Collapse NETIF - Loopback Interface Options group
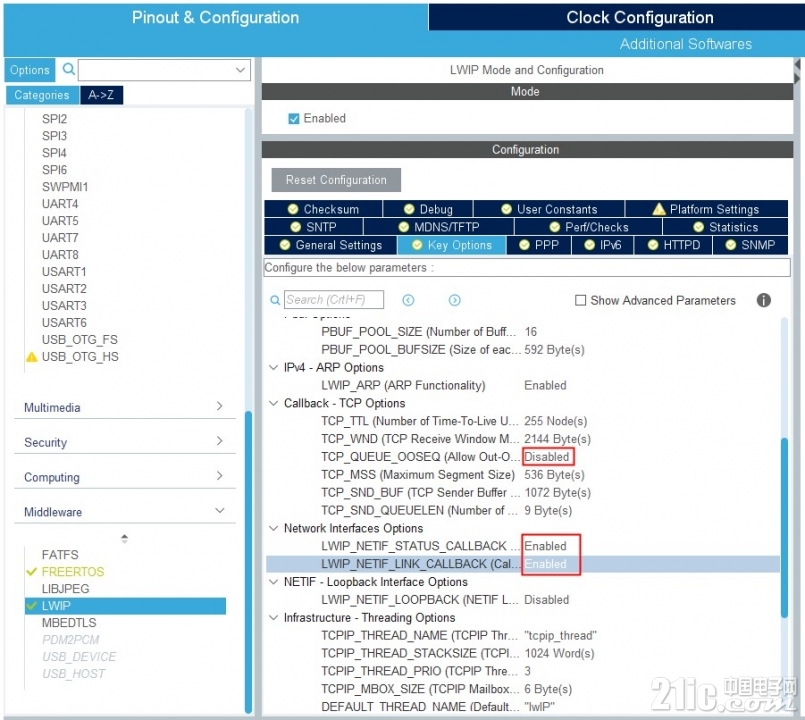 pos(274,582)
